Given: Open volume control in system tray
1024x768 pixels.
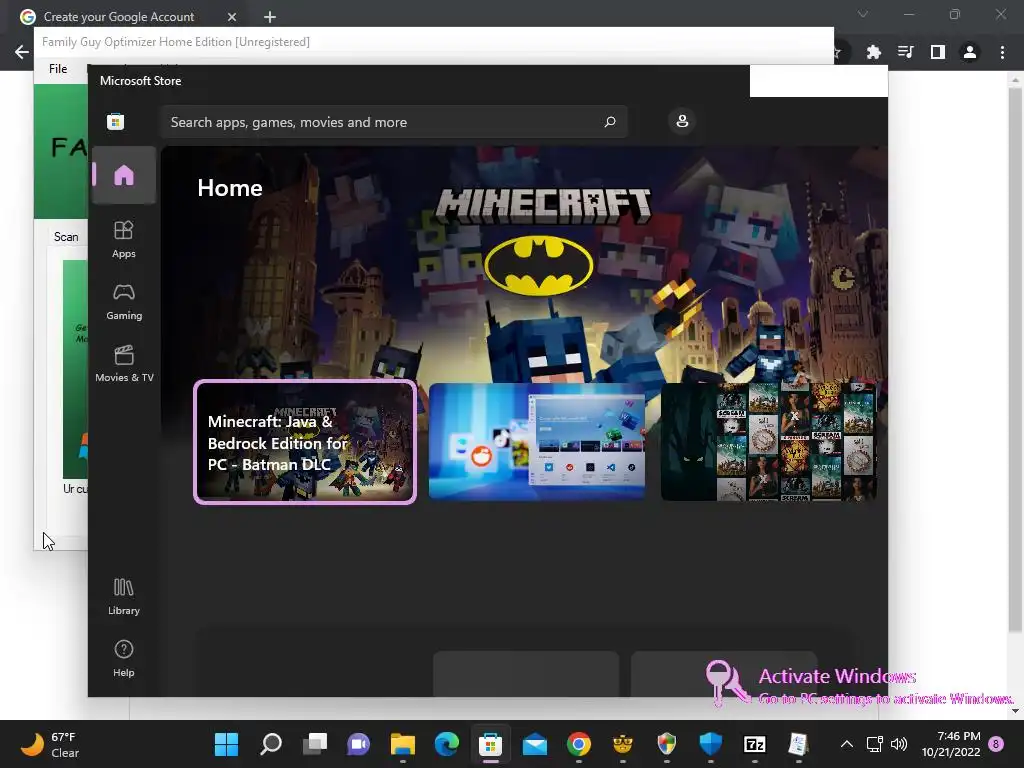Looking at the screenshot, I should (899, 744).
